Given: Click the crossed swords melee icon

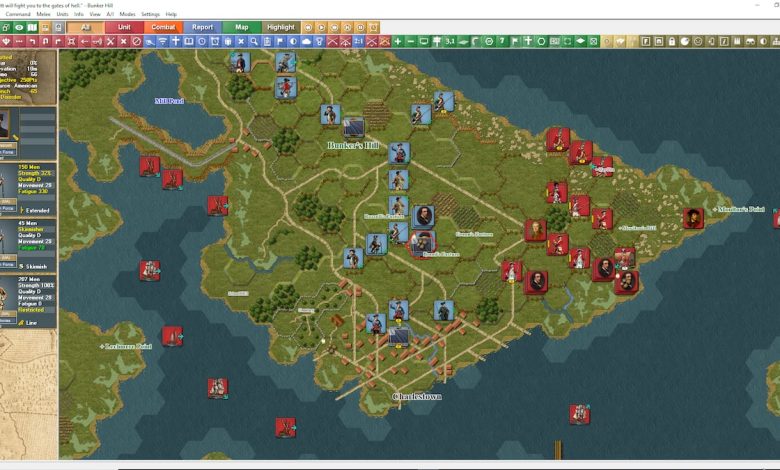Looking at the screenshot, I should (110, 42).
